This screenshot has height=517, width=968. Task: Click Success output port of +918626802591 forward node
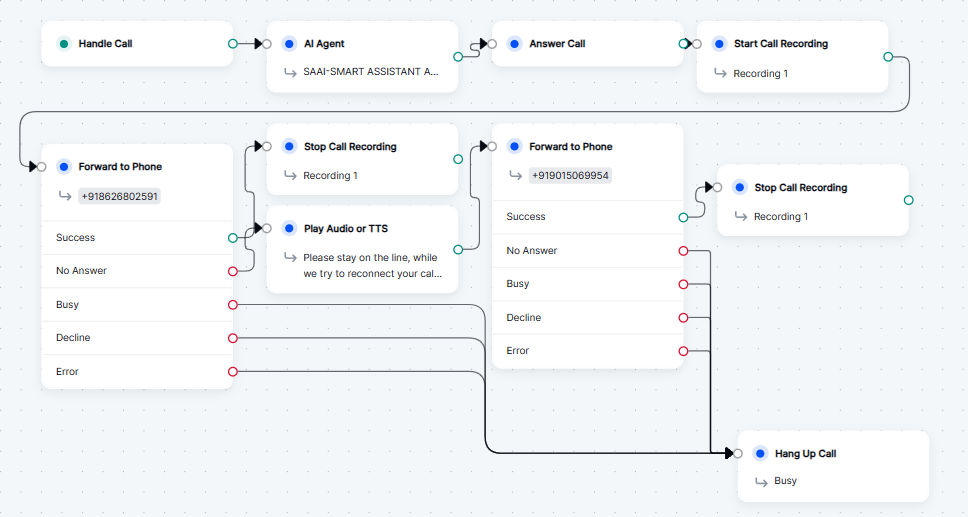[233, 238]
